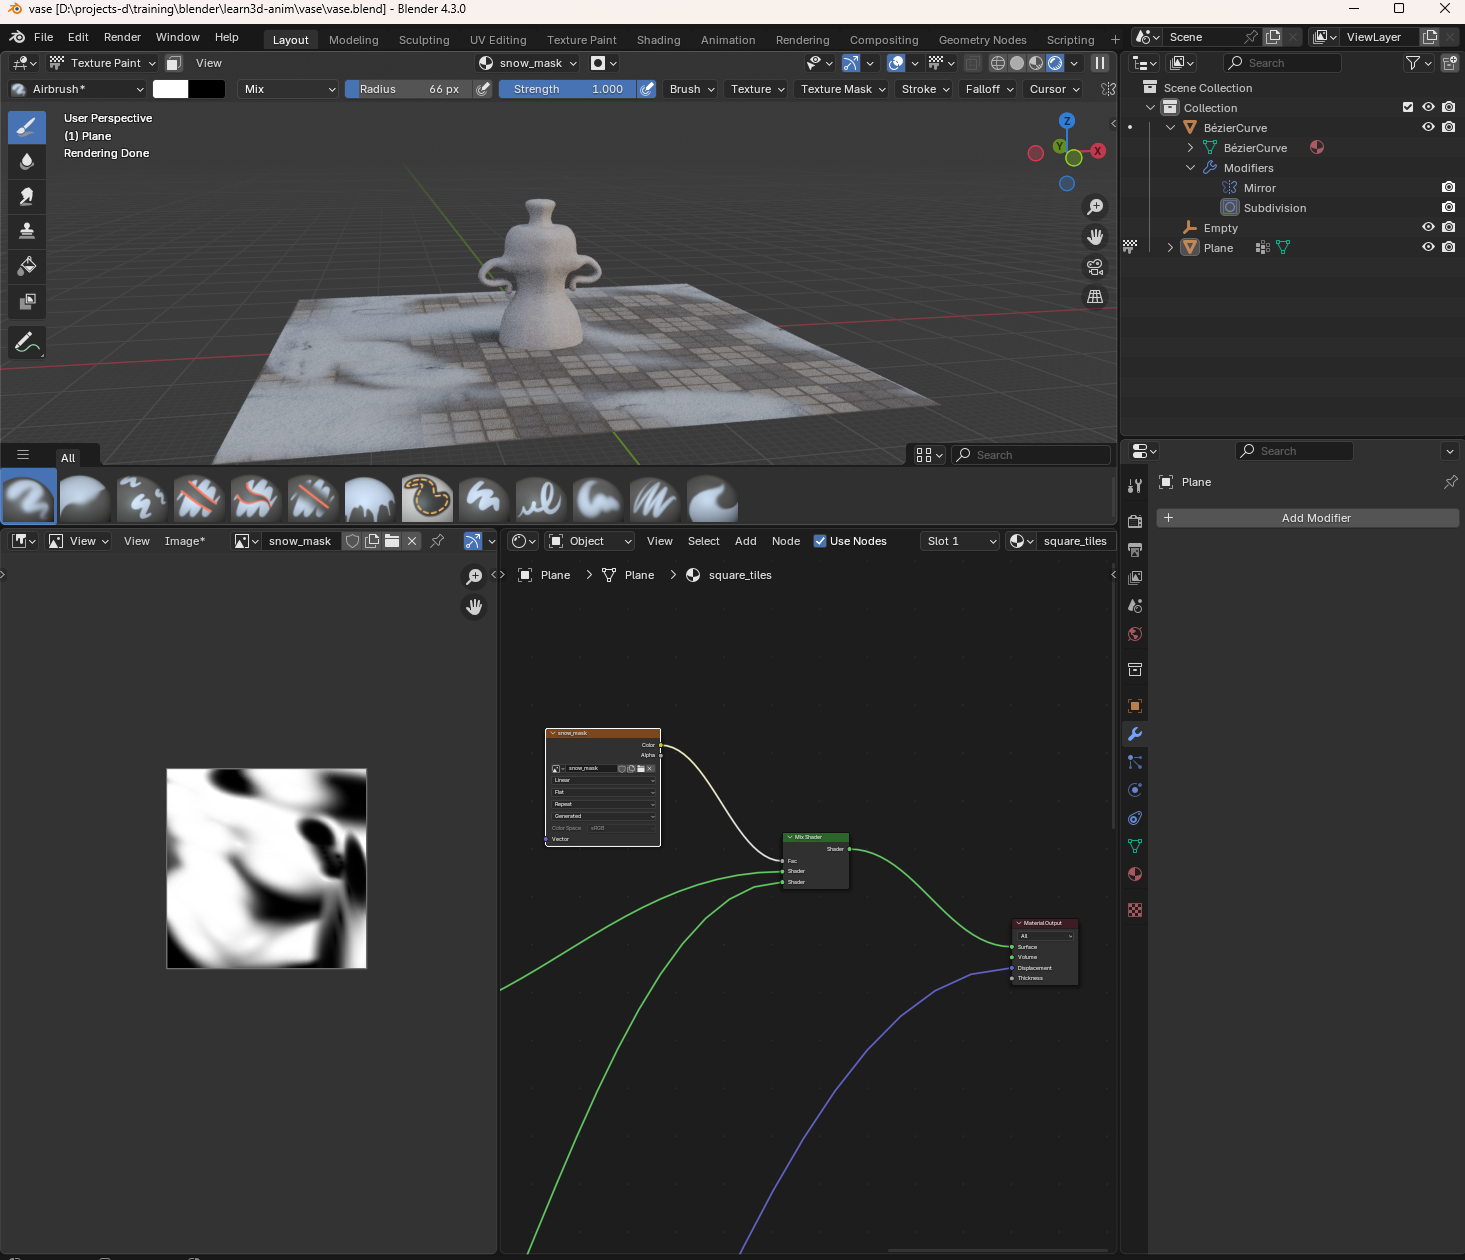Image resolution: width=1465 pixels, height=1260 pixels.
Task: Click the white primary color swatch
Action: pyautogui.click(x=170, y=89)
